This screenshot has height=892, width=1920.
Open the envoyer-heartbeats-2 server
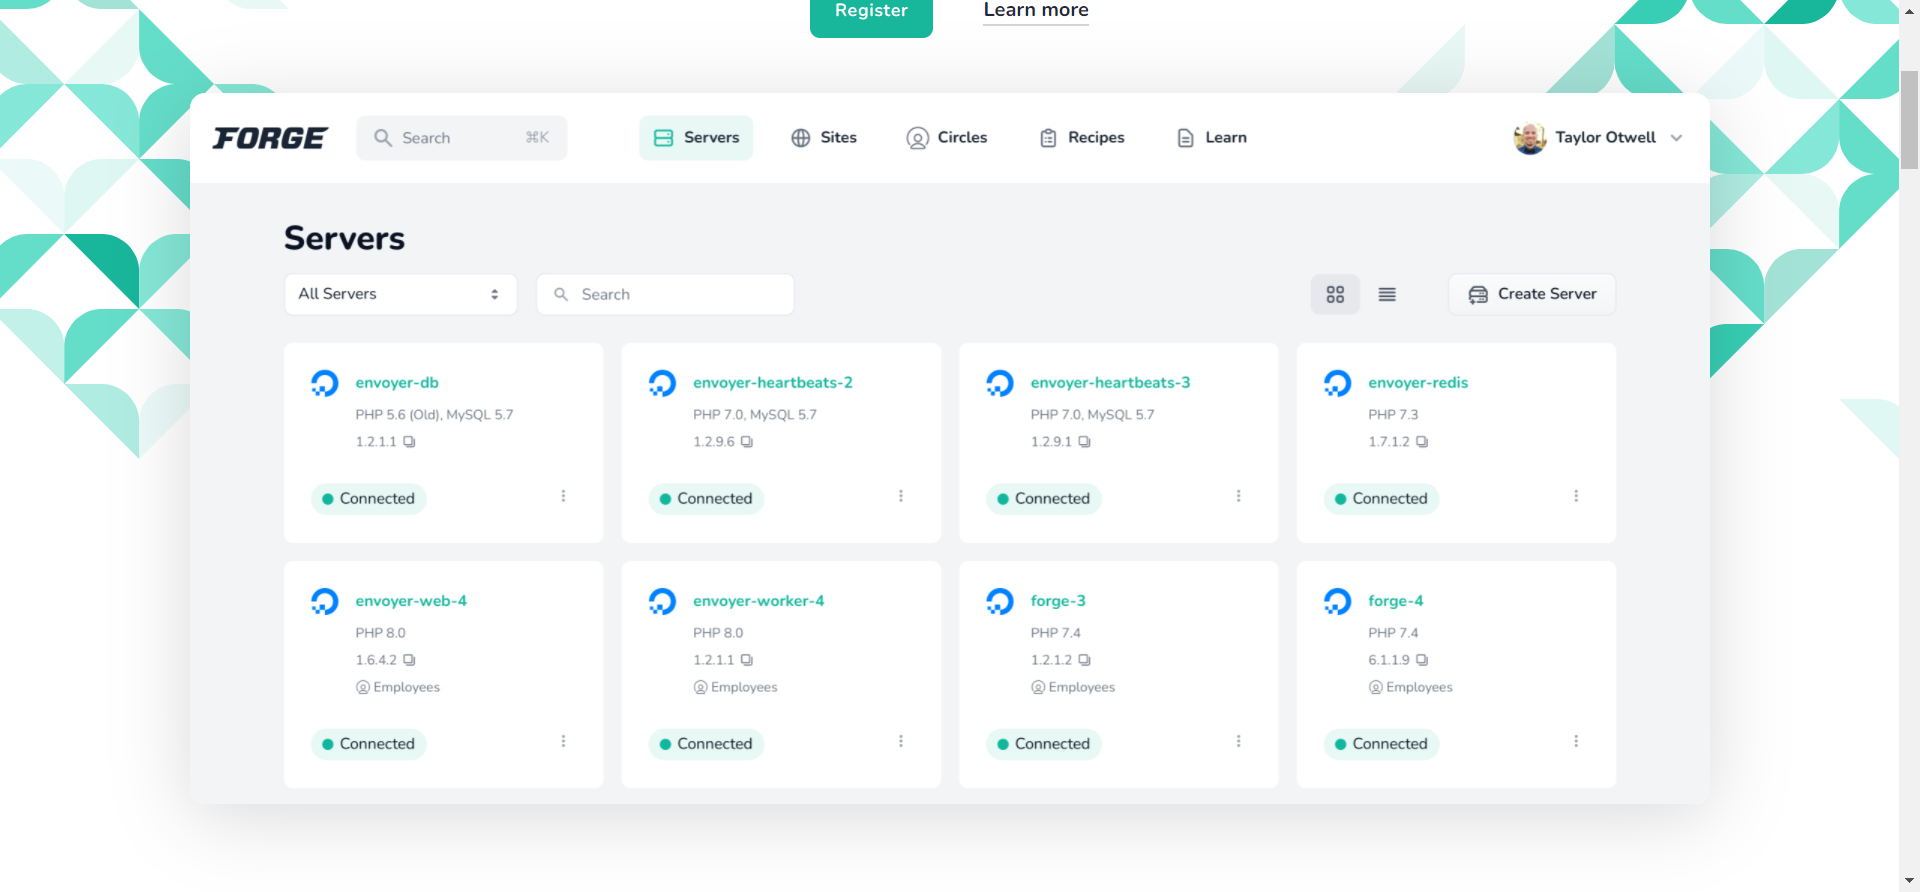click(773, 383)
